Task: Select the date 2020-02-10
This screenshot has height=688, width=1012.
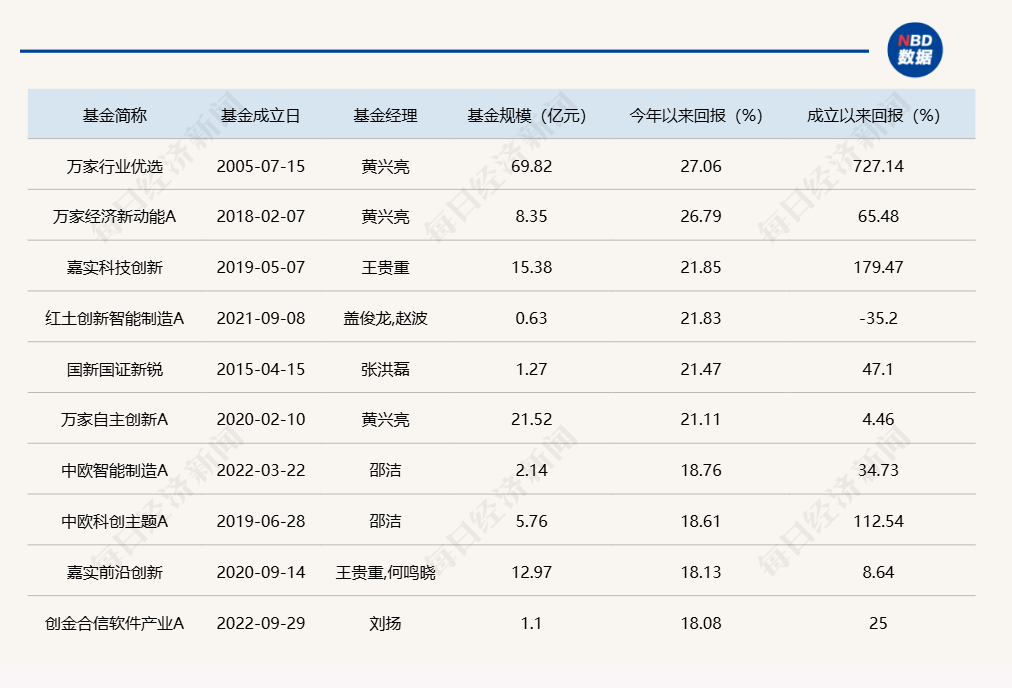Action: [x=261, y=420]
